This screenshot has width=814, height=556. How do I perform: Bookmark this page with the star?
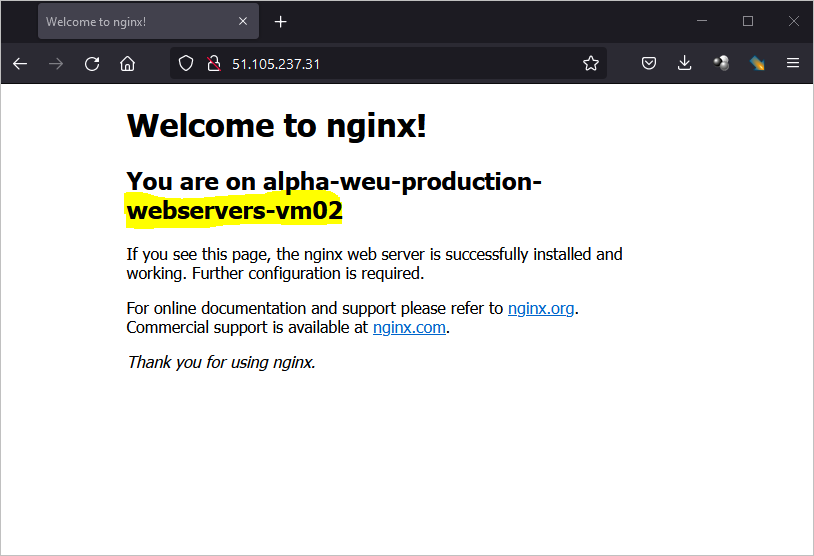591,63
